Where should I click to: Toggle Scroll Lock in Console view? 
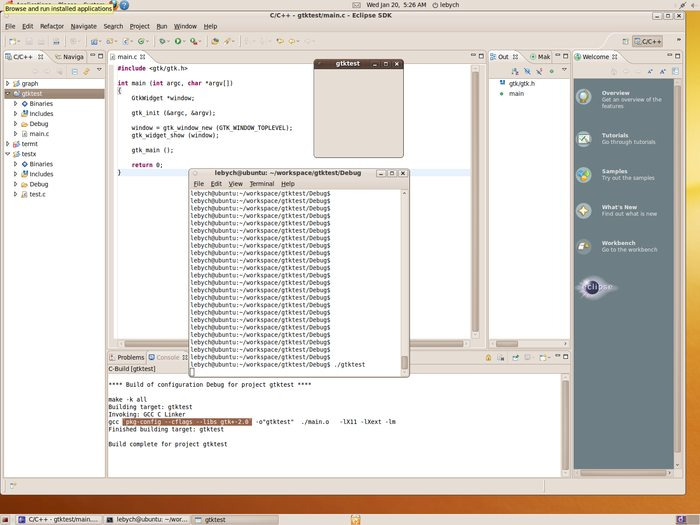click(x=488, y=357)
